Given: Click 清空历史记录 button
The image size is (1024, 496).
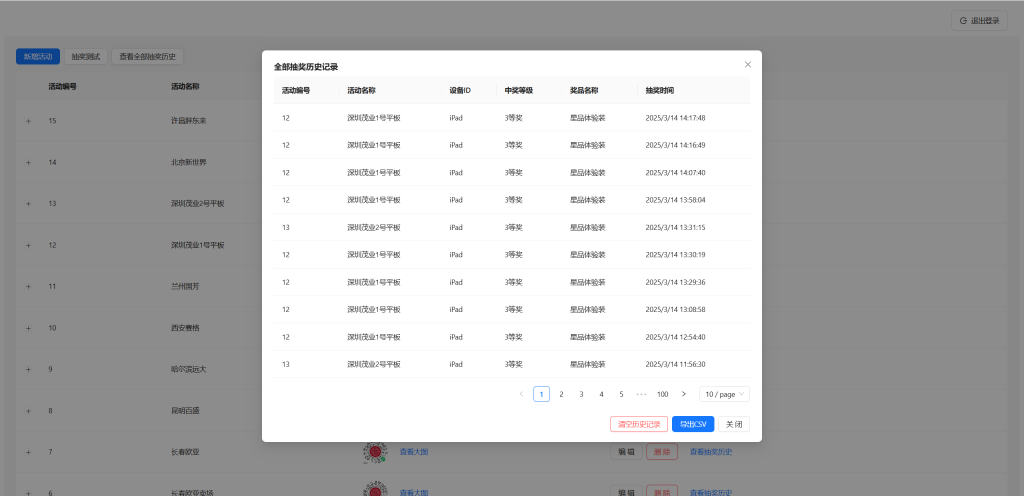Looking at the screenshot, I should coord(639,424).
